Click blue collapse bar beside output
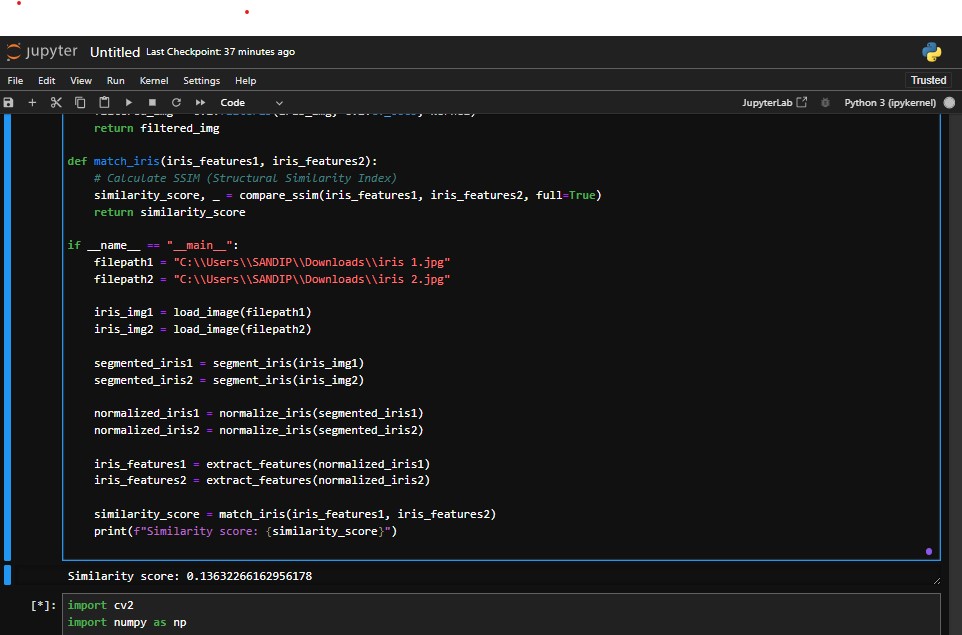This screenshot has height=635, width=962. pos(7,575)
